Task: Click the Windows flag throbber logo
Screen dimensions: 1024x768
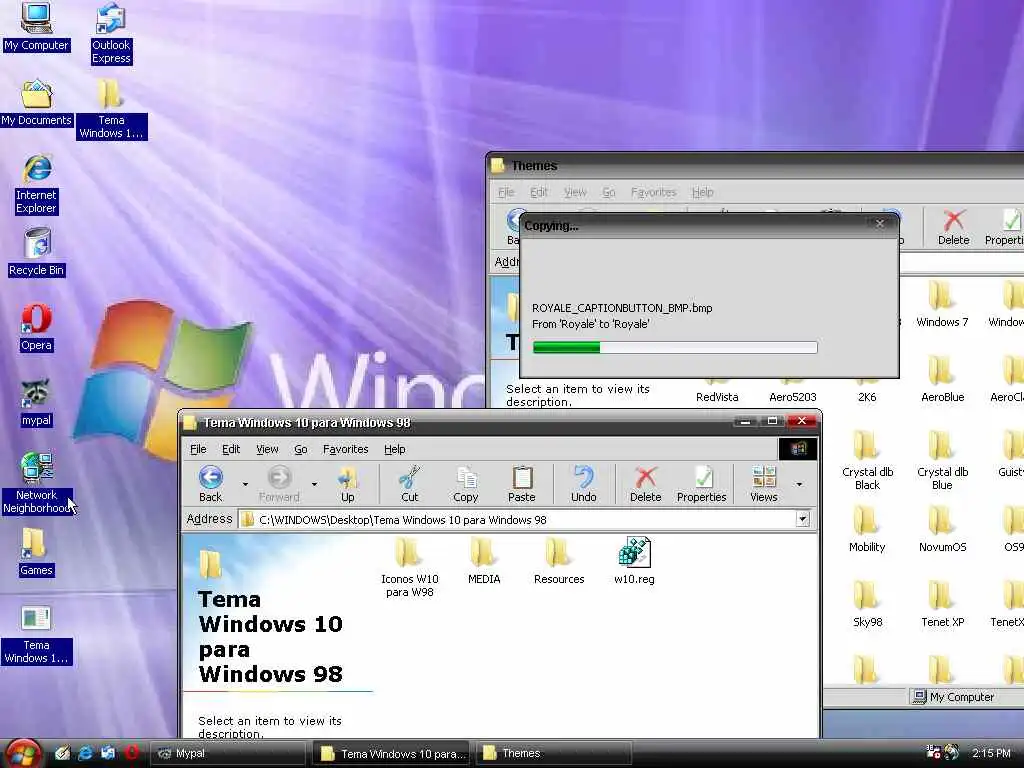Action: (797, 449)
